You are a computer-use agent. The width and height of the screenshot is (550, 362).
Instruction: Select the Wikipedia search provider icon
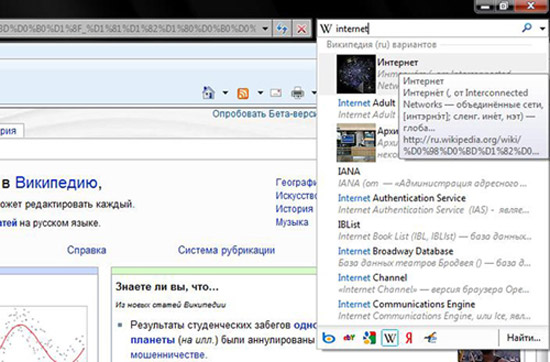point(390,338)
